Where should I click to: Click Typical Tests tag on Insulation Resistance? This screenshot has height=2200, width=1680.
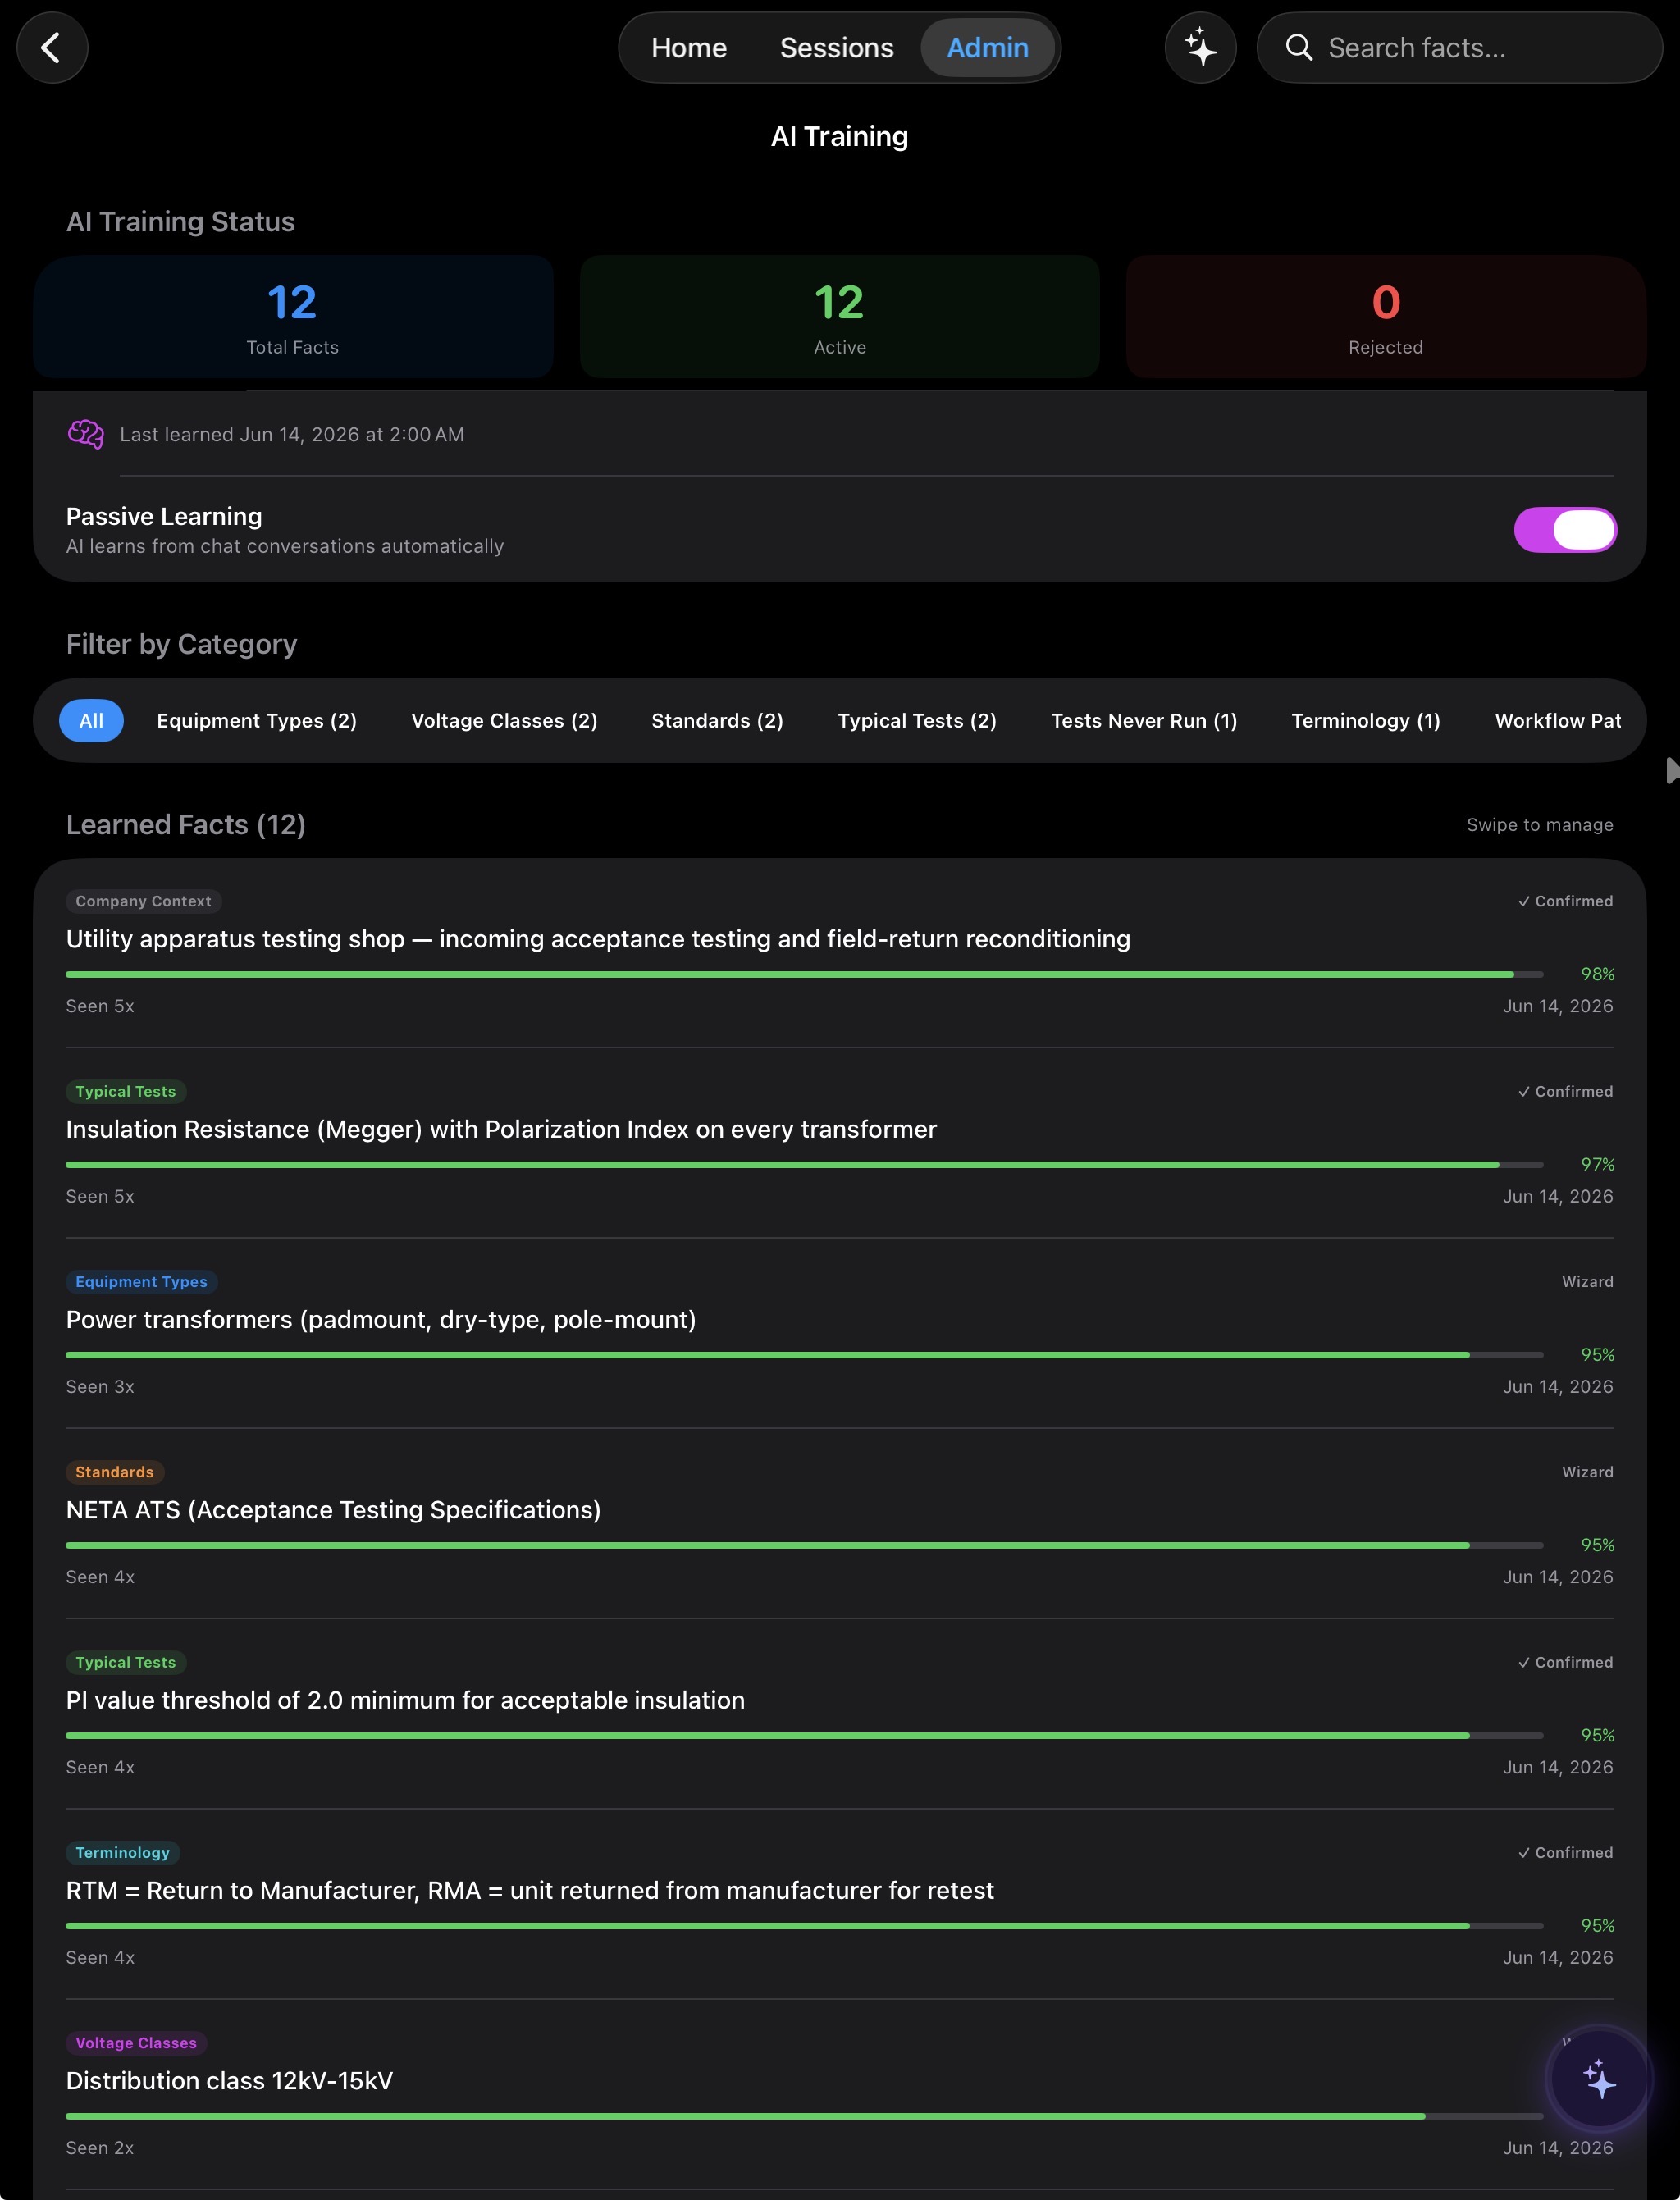[x=126, y=1091]
